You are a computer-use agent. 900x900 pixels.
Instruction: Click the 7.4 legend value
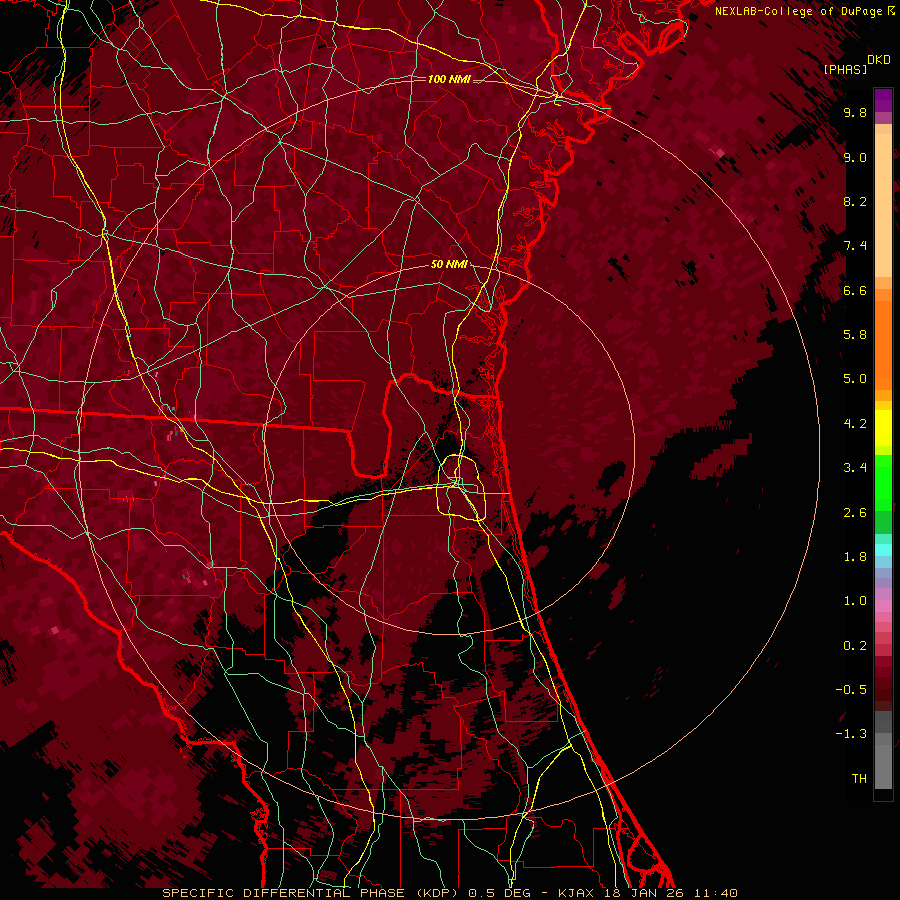(x=855, y=246)
